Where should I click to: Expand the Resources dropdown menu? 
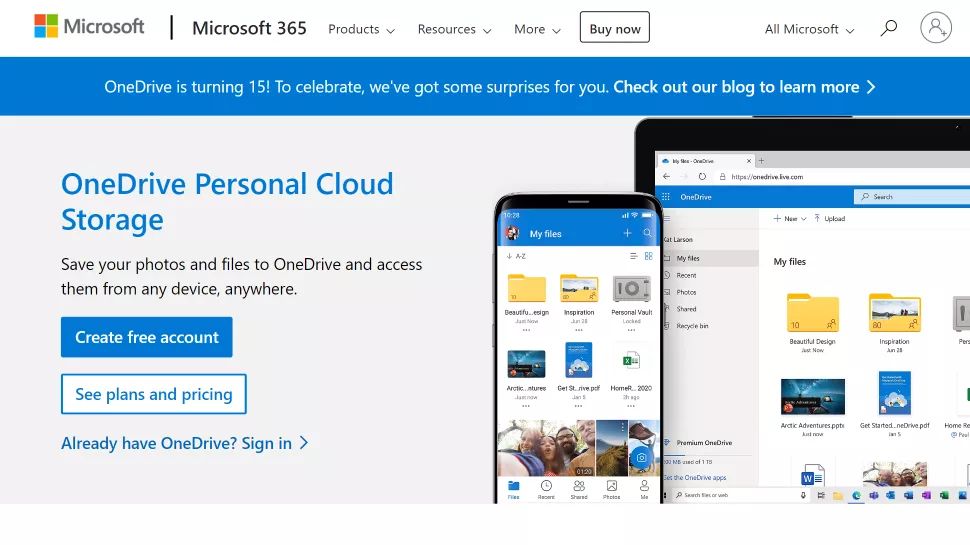pyautogui.click(x=454, y=29)
